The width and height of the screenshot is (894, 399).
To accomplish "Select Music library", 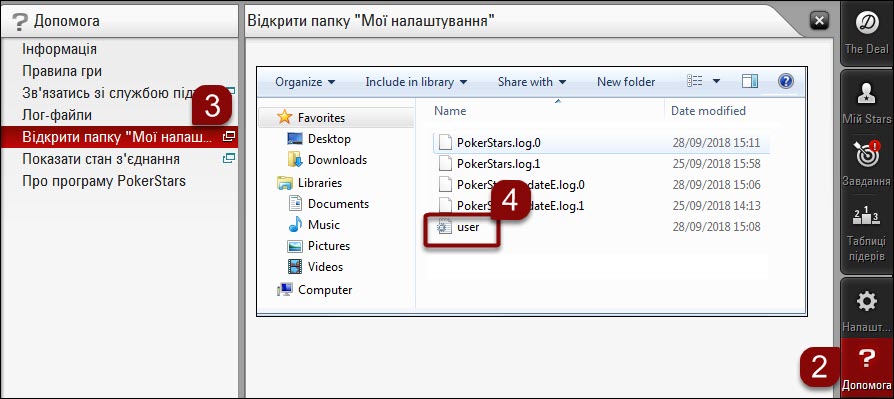I will [323, 225].
